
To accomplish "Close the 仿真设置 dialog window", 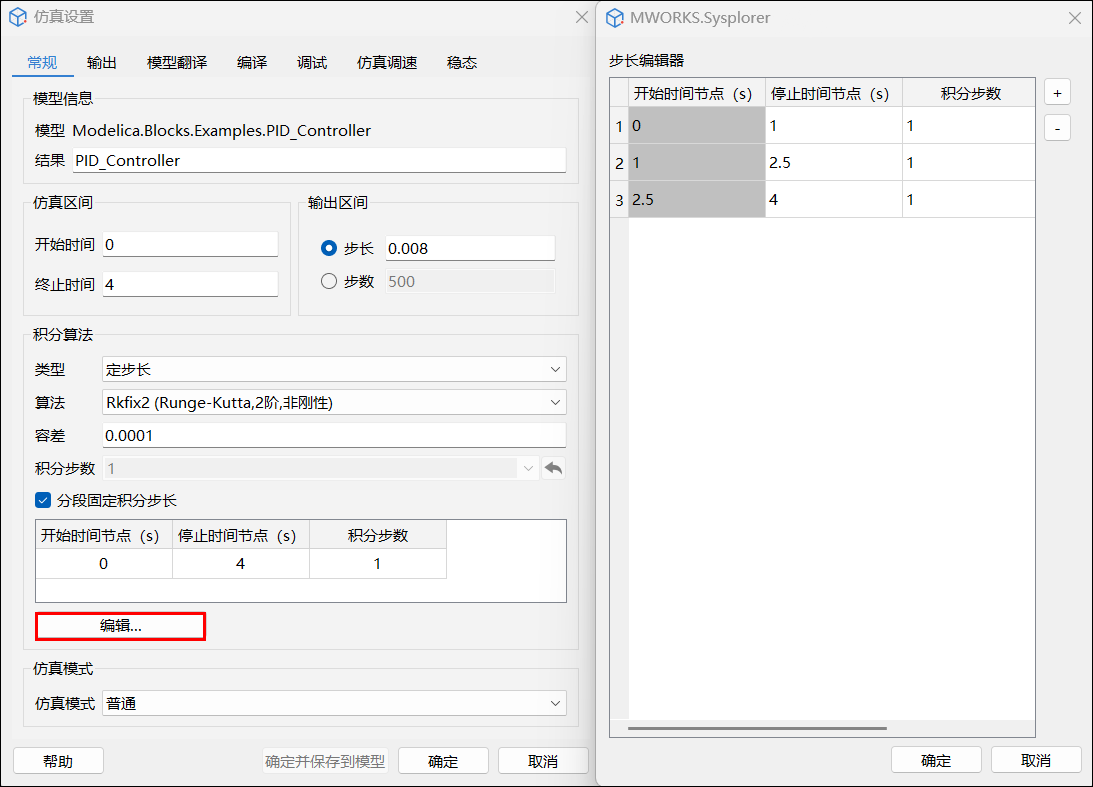I will (581, 17).
